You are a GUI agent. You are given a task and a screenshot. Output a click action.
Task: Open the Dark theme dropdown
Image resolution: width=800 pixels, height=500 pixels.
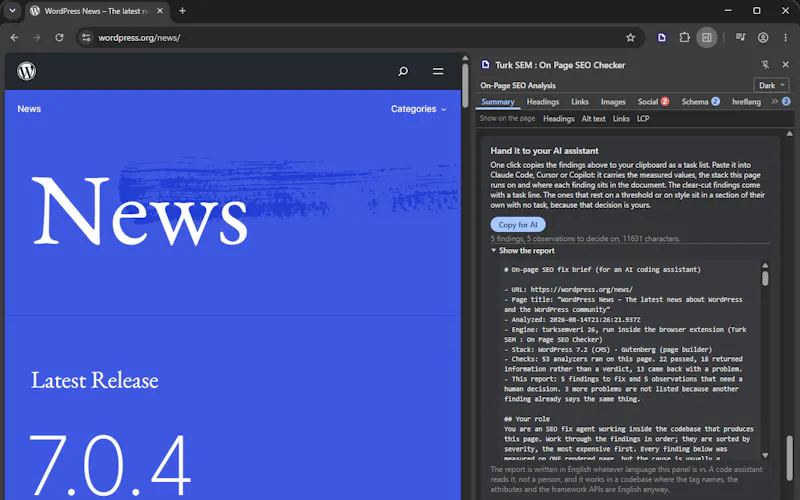(x=771, y=85)
